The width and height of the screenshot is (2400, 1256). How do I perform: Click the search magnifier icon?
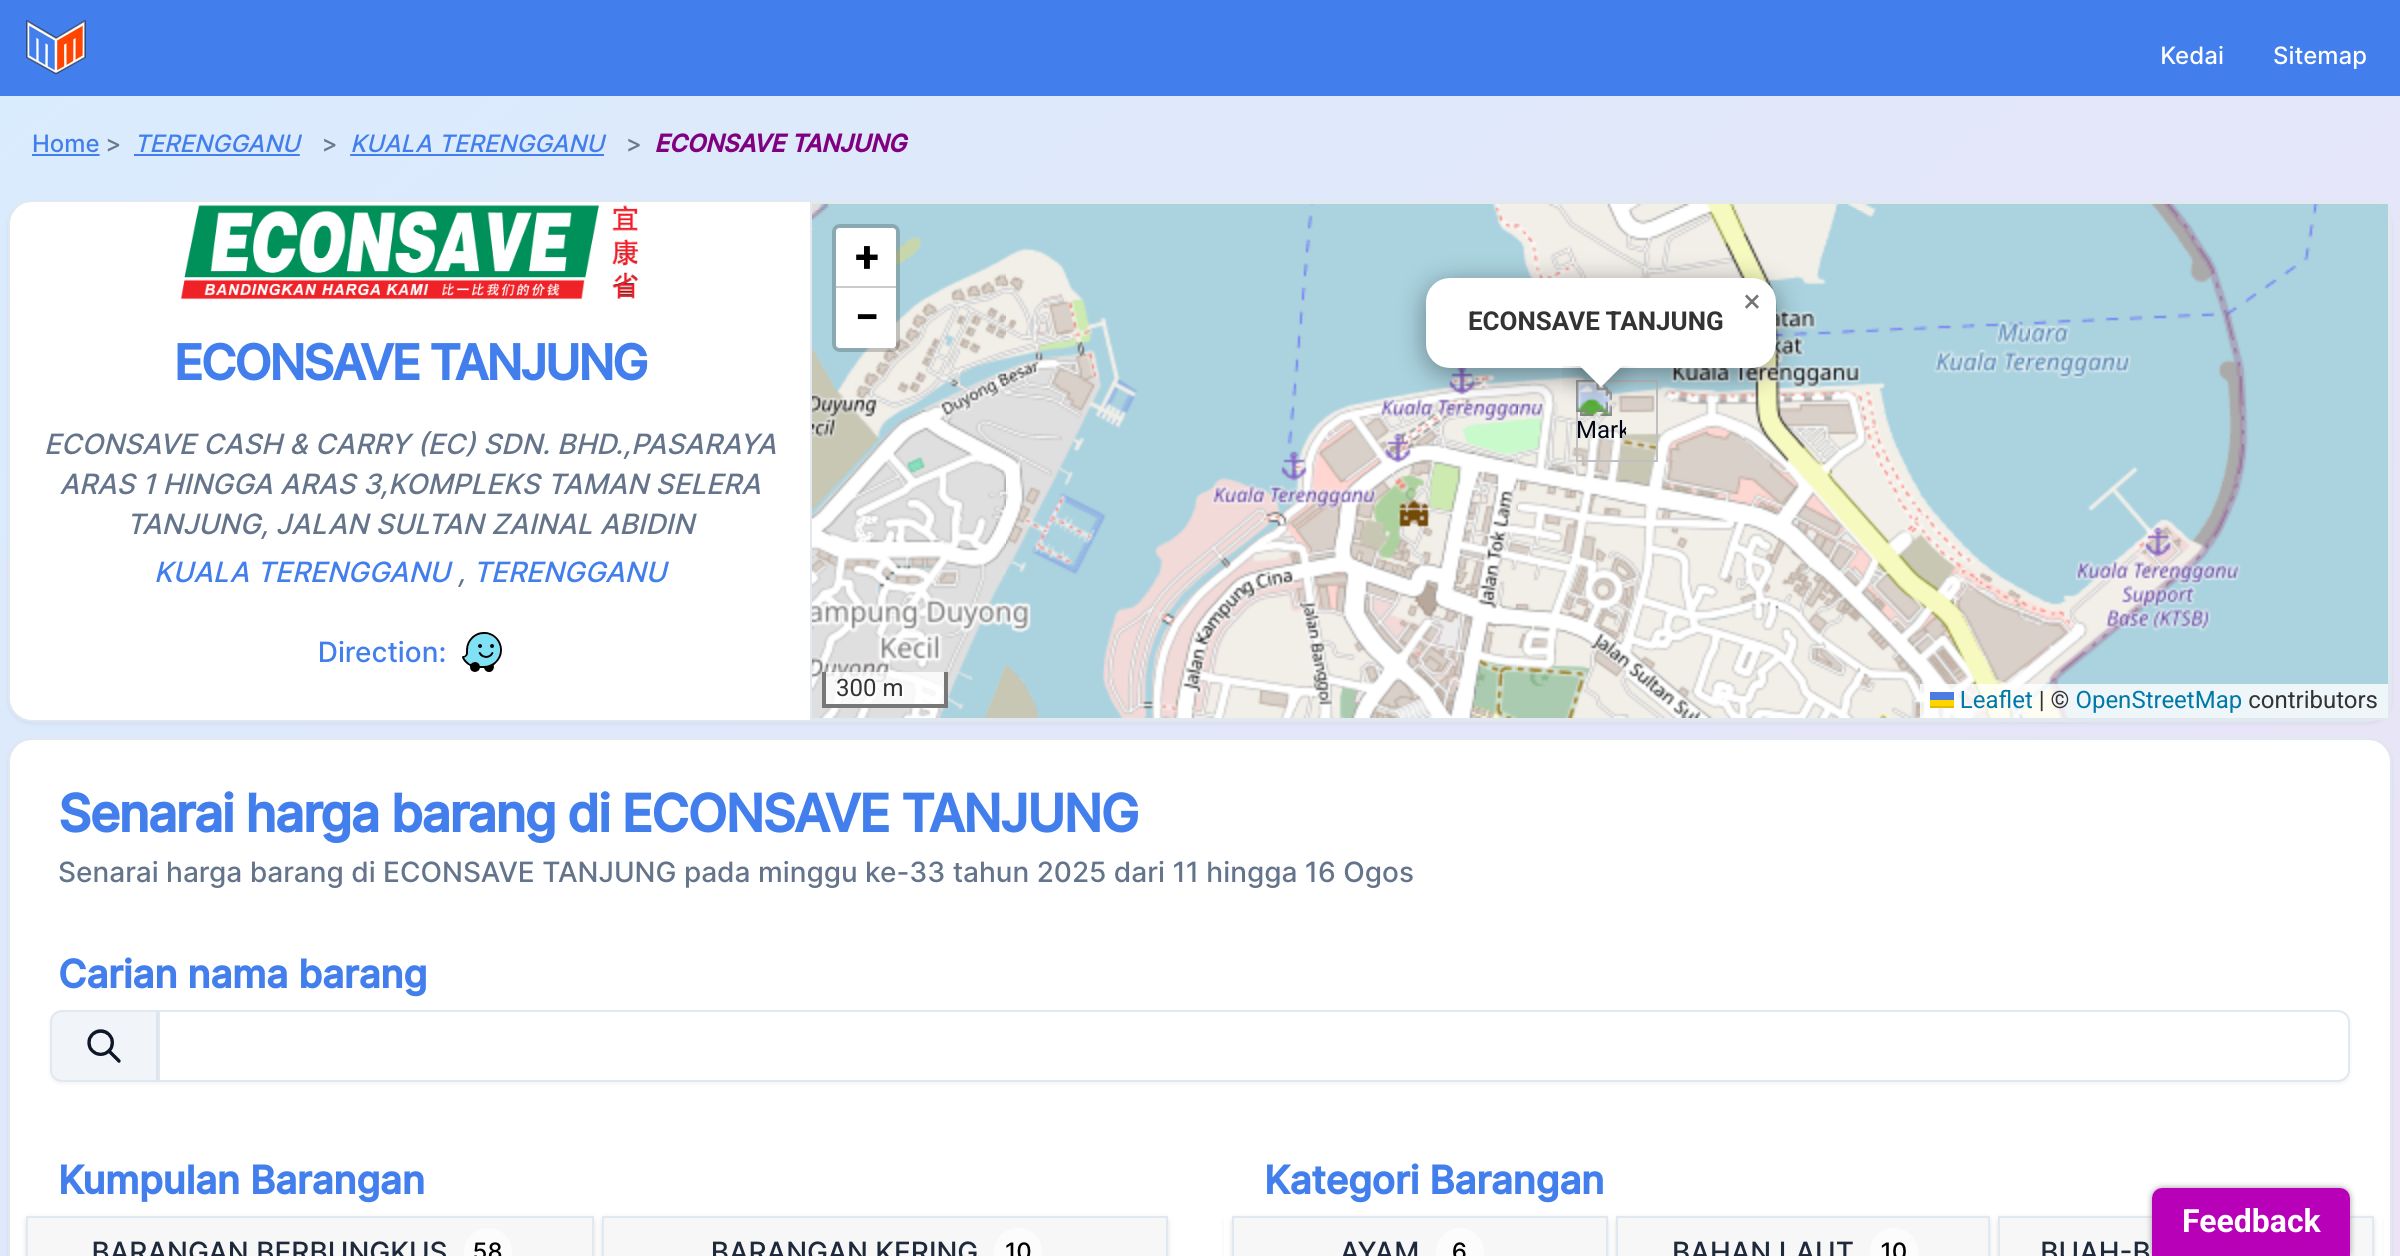104,1046
